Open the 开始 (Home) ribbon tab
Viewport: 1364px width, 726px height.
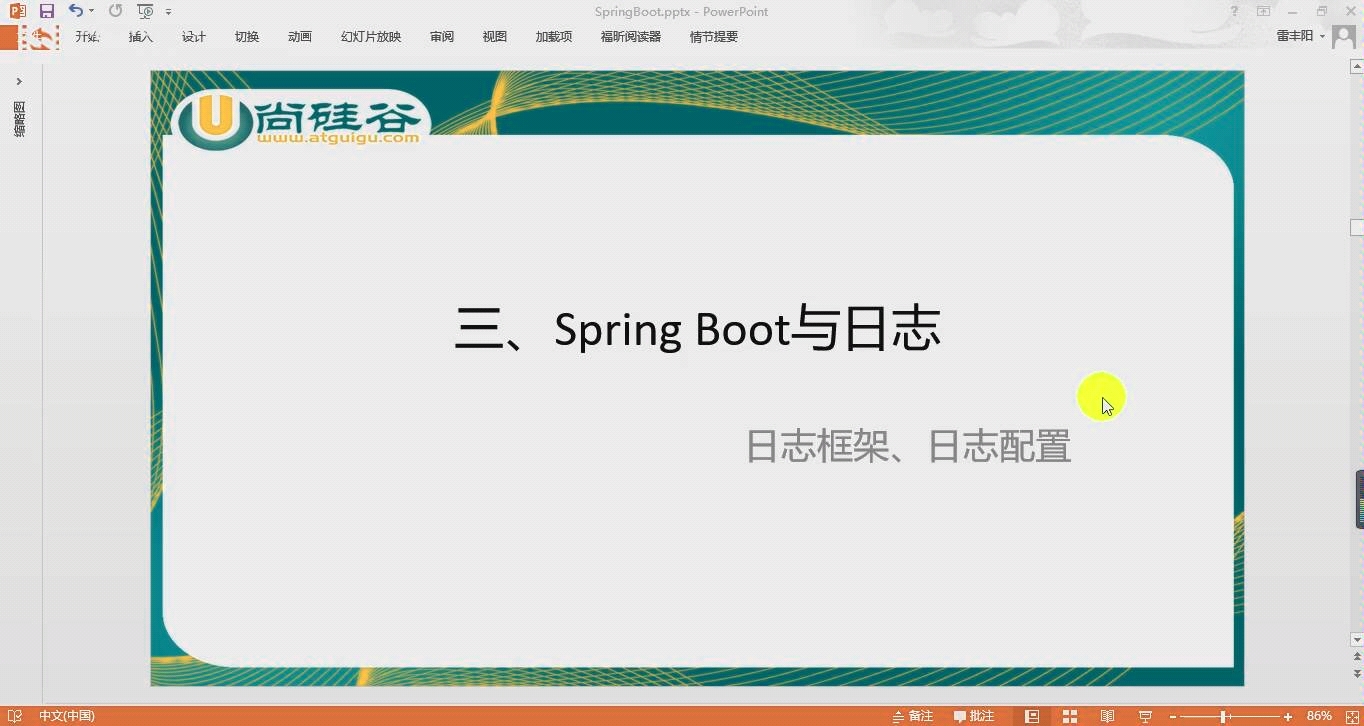tap(87, 37)
